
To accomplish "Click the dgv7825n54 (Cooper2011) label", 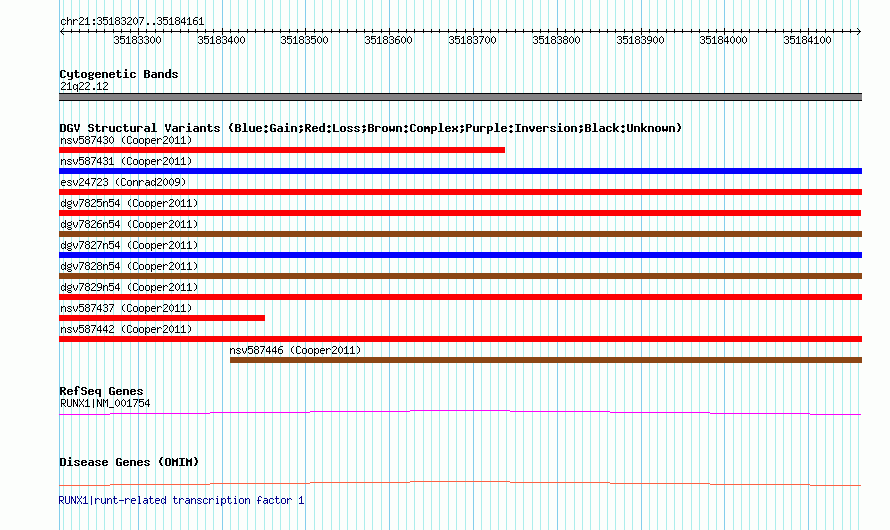I will (x=129, y=203).
